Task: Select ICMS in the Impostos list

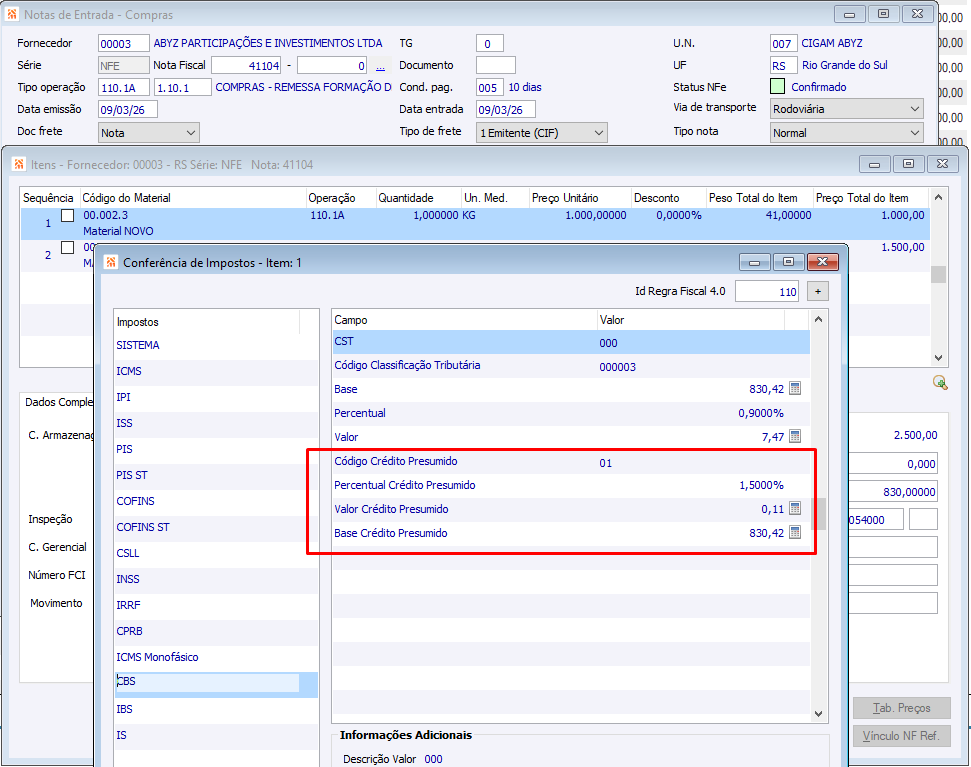Action: click(129, 371)
